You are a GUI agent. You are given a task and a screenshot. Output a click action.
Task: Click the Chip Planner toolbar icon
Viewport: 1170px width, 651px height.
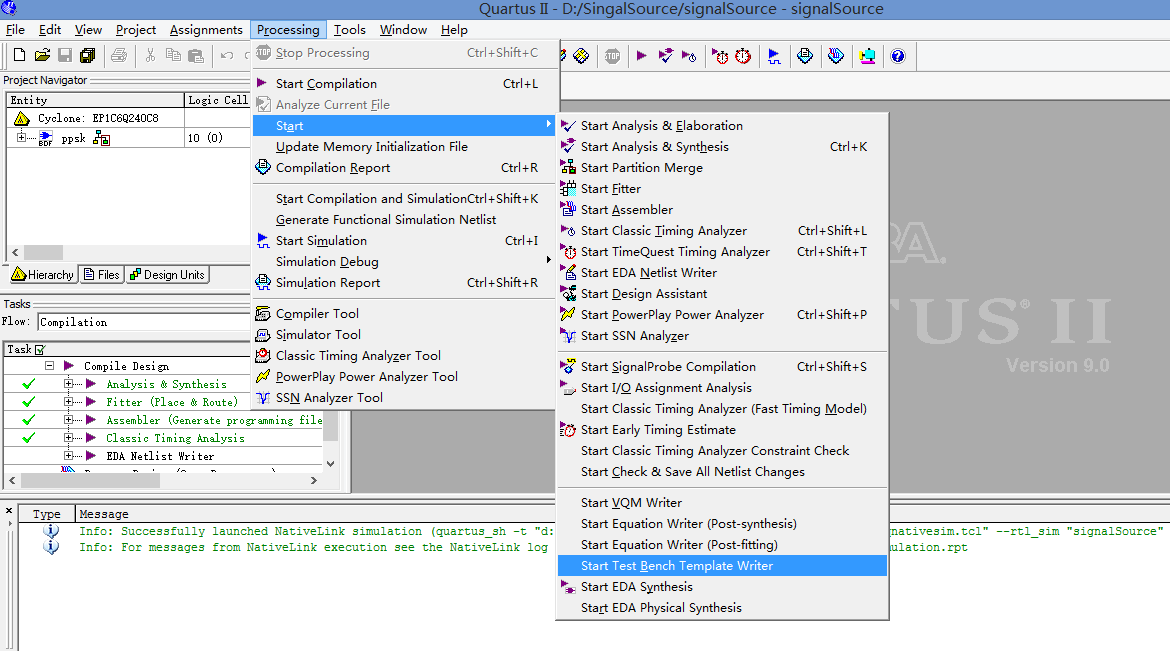581,56
